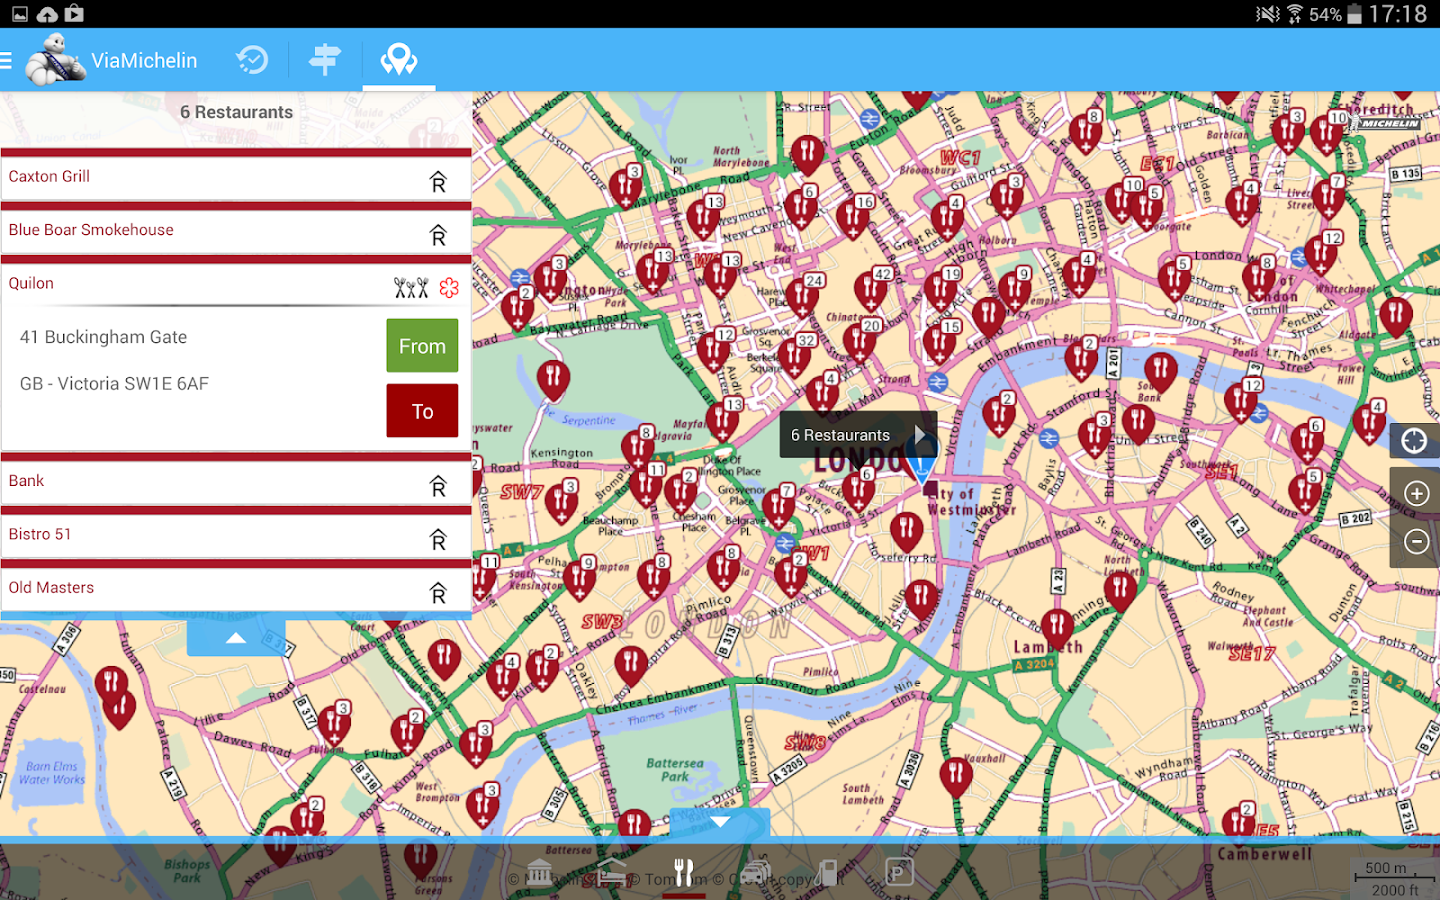Screen dimensions: 1440x900
Task: Click the Quilon Michelin star icon
Action: click(x=449, y=288)
